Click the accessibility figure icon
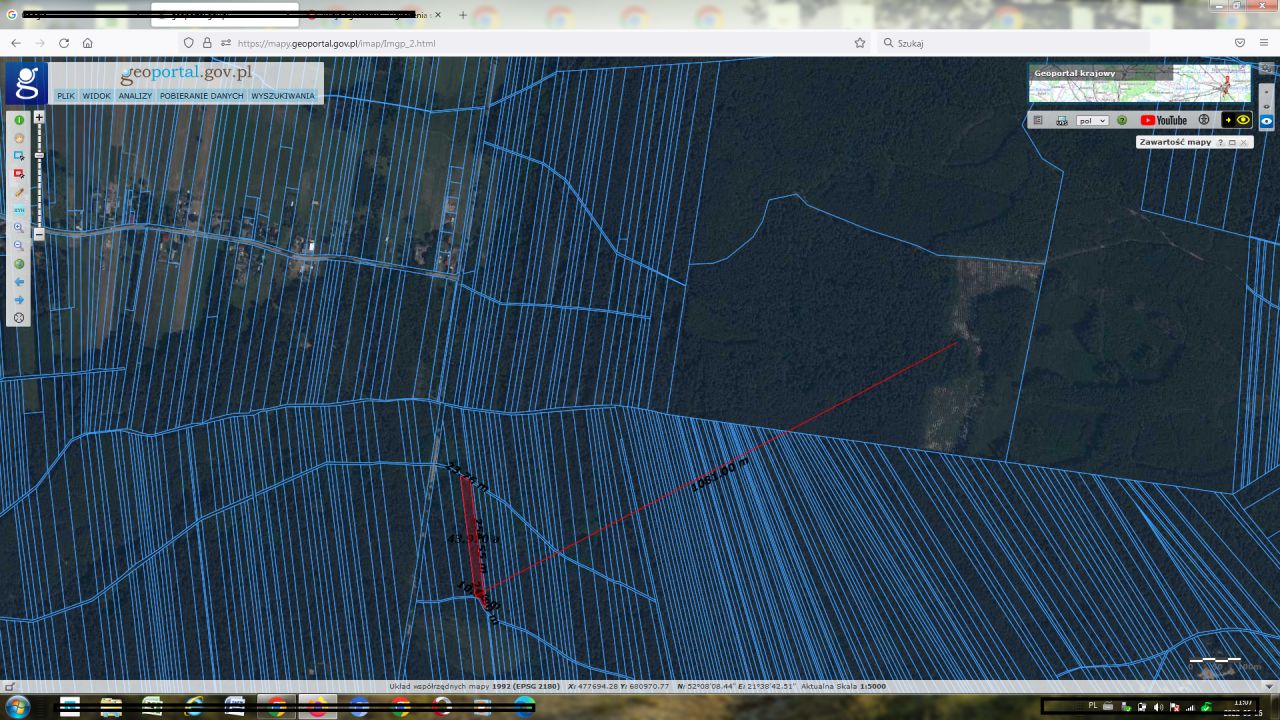The height and width of the screenshot is (720, 1280). tap(1204, 120)
